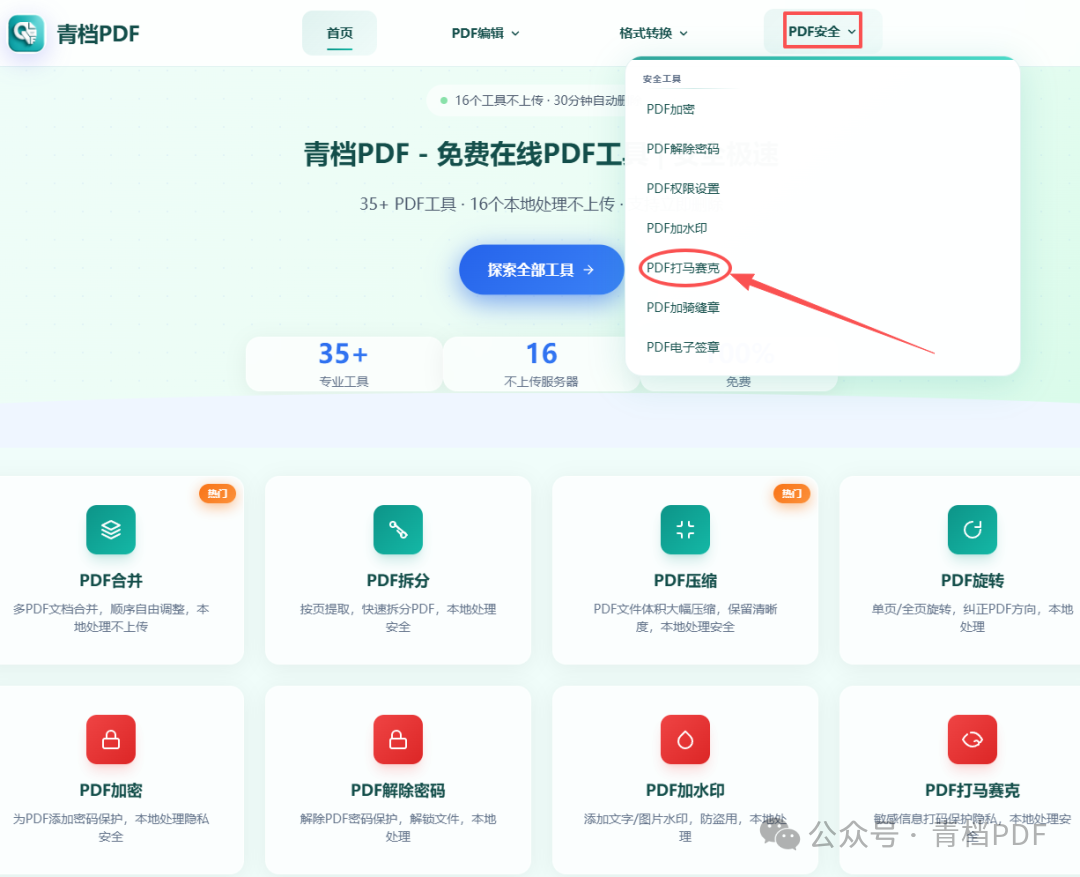Viewport: 1080px width, 877px height.
Task: Select PDF电子签章 in the dropdown
Action: pyautogui.click(x=683, y=347)
